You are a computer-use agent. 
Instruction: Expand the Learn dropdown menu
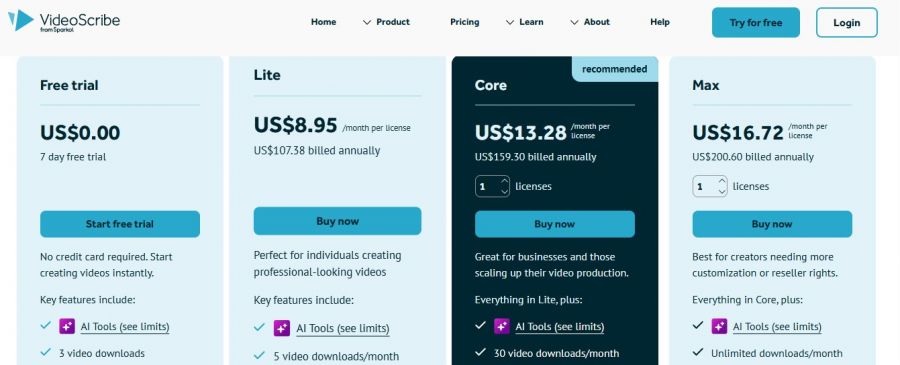(524, 22)
